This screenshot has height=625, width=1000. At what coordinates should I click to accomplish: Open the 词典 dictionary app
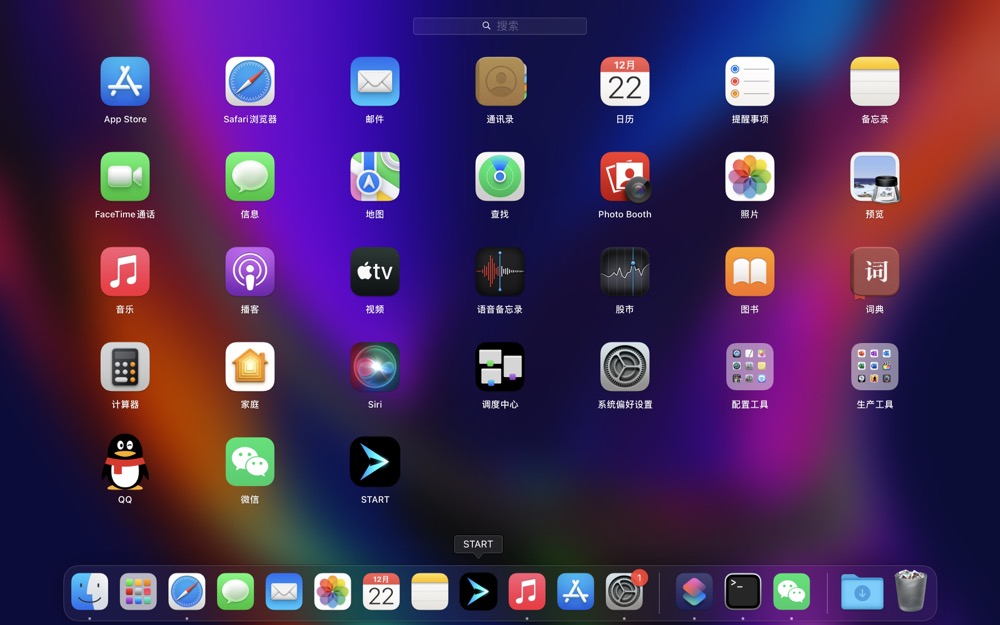(x=875, y=272)
